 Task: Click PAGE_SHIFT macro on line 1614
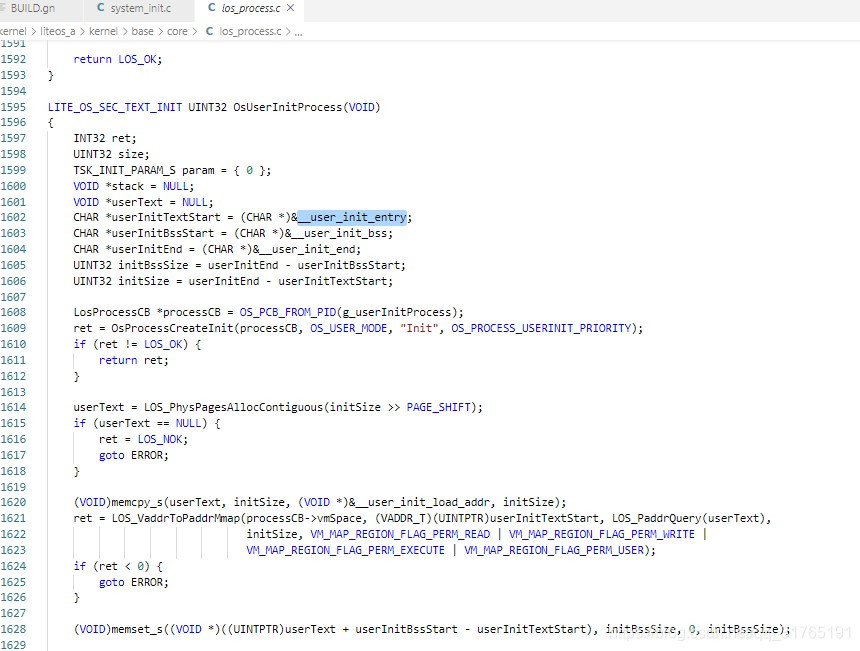click(438, 407)
